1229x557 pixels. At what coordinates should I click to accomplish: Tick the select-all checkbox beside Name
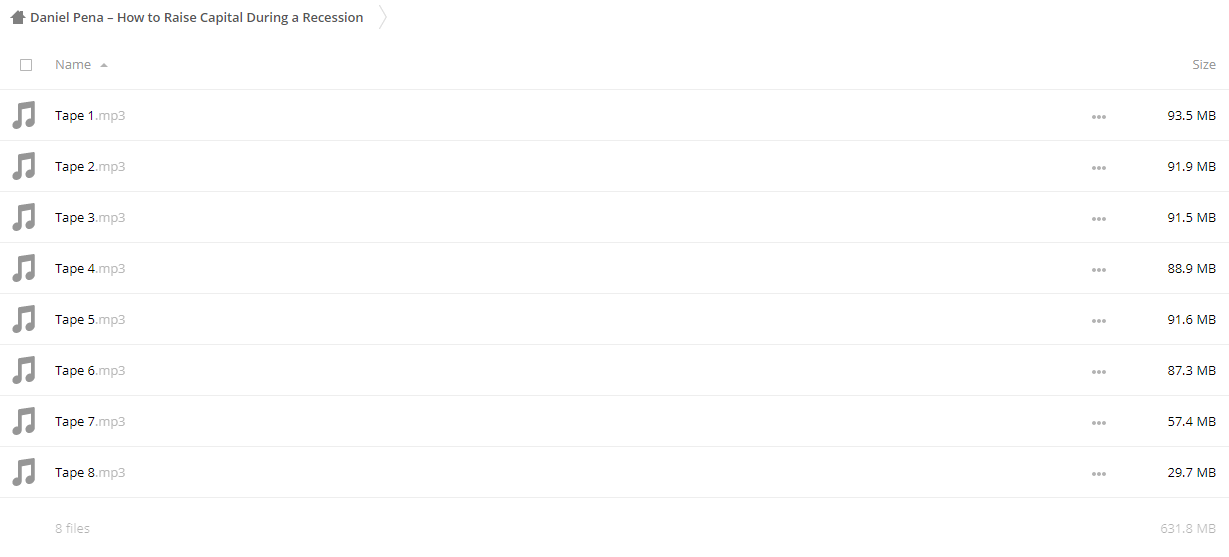pos(26,64)
